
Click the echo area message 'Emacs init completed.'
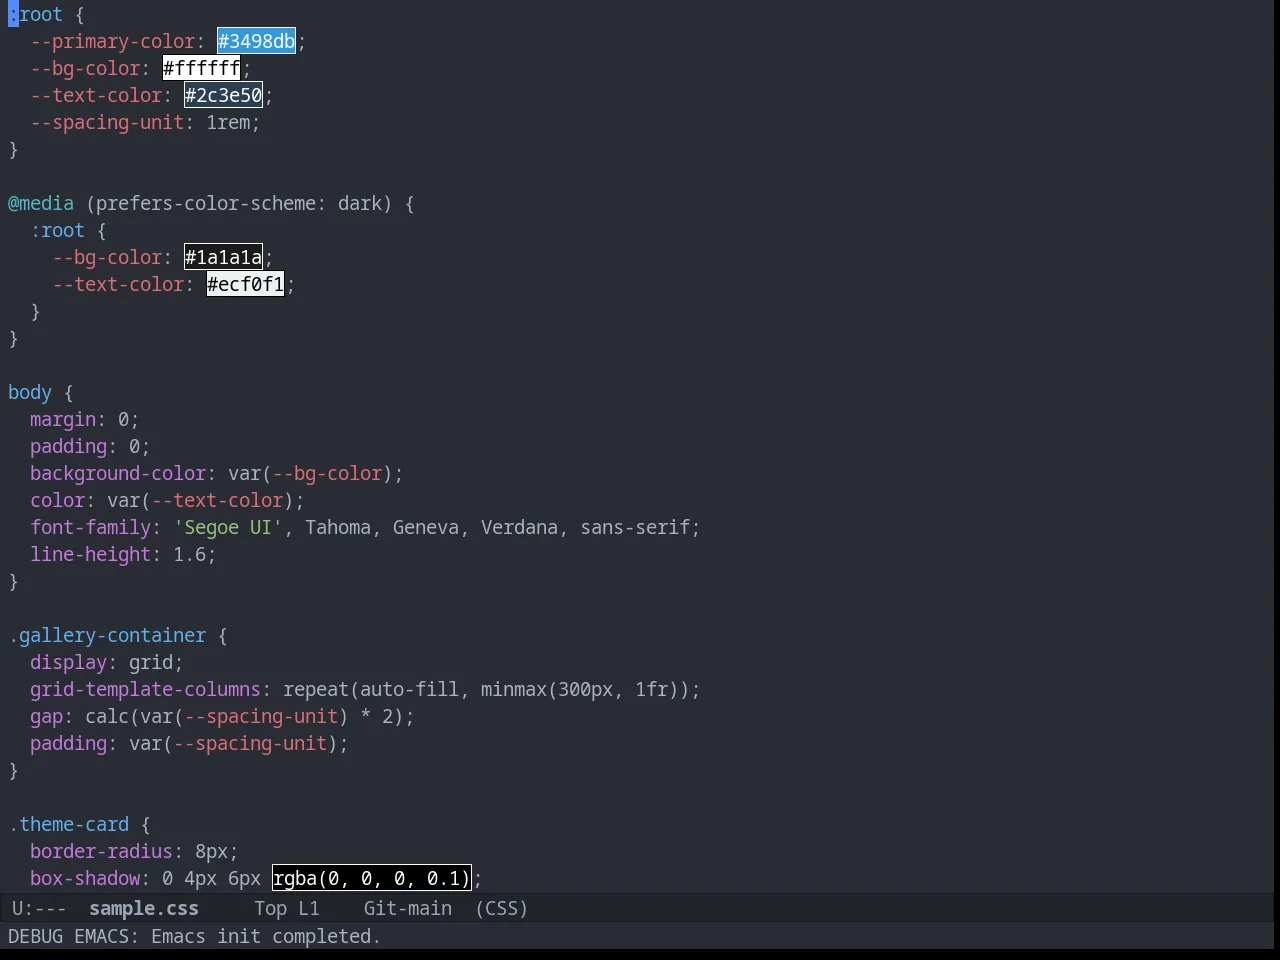tap(266, 936)
